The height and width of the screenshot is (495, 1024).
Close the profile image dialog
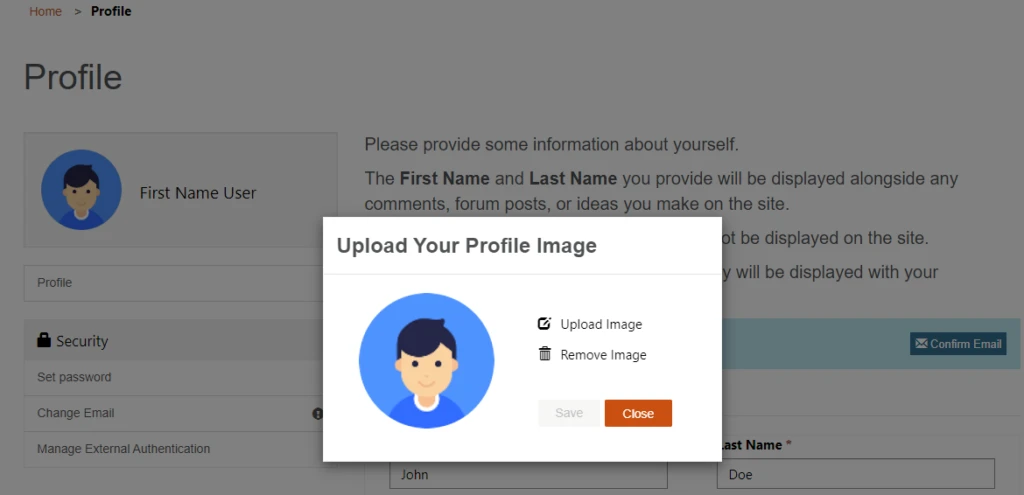coord(638,413)
